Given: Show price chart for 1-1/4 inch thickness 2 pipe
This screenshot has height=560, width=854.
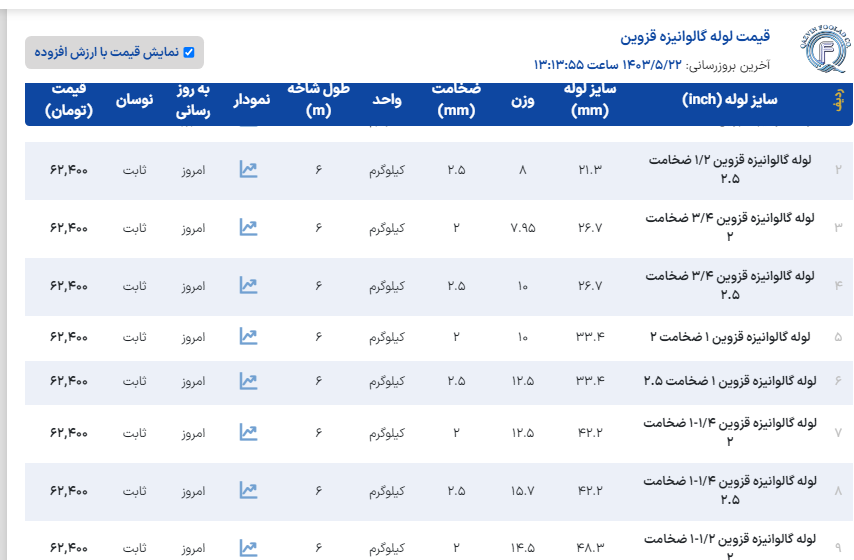Looking at the screenshot, I should point(248,432).
